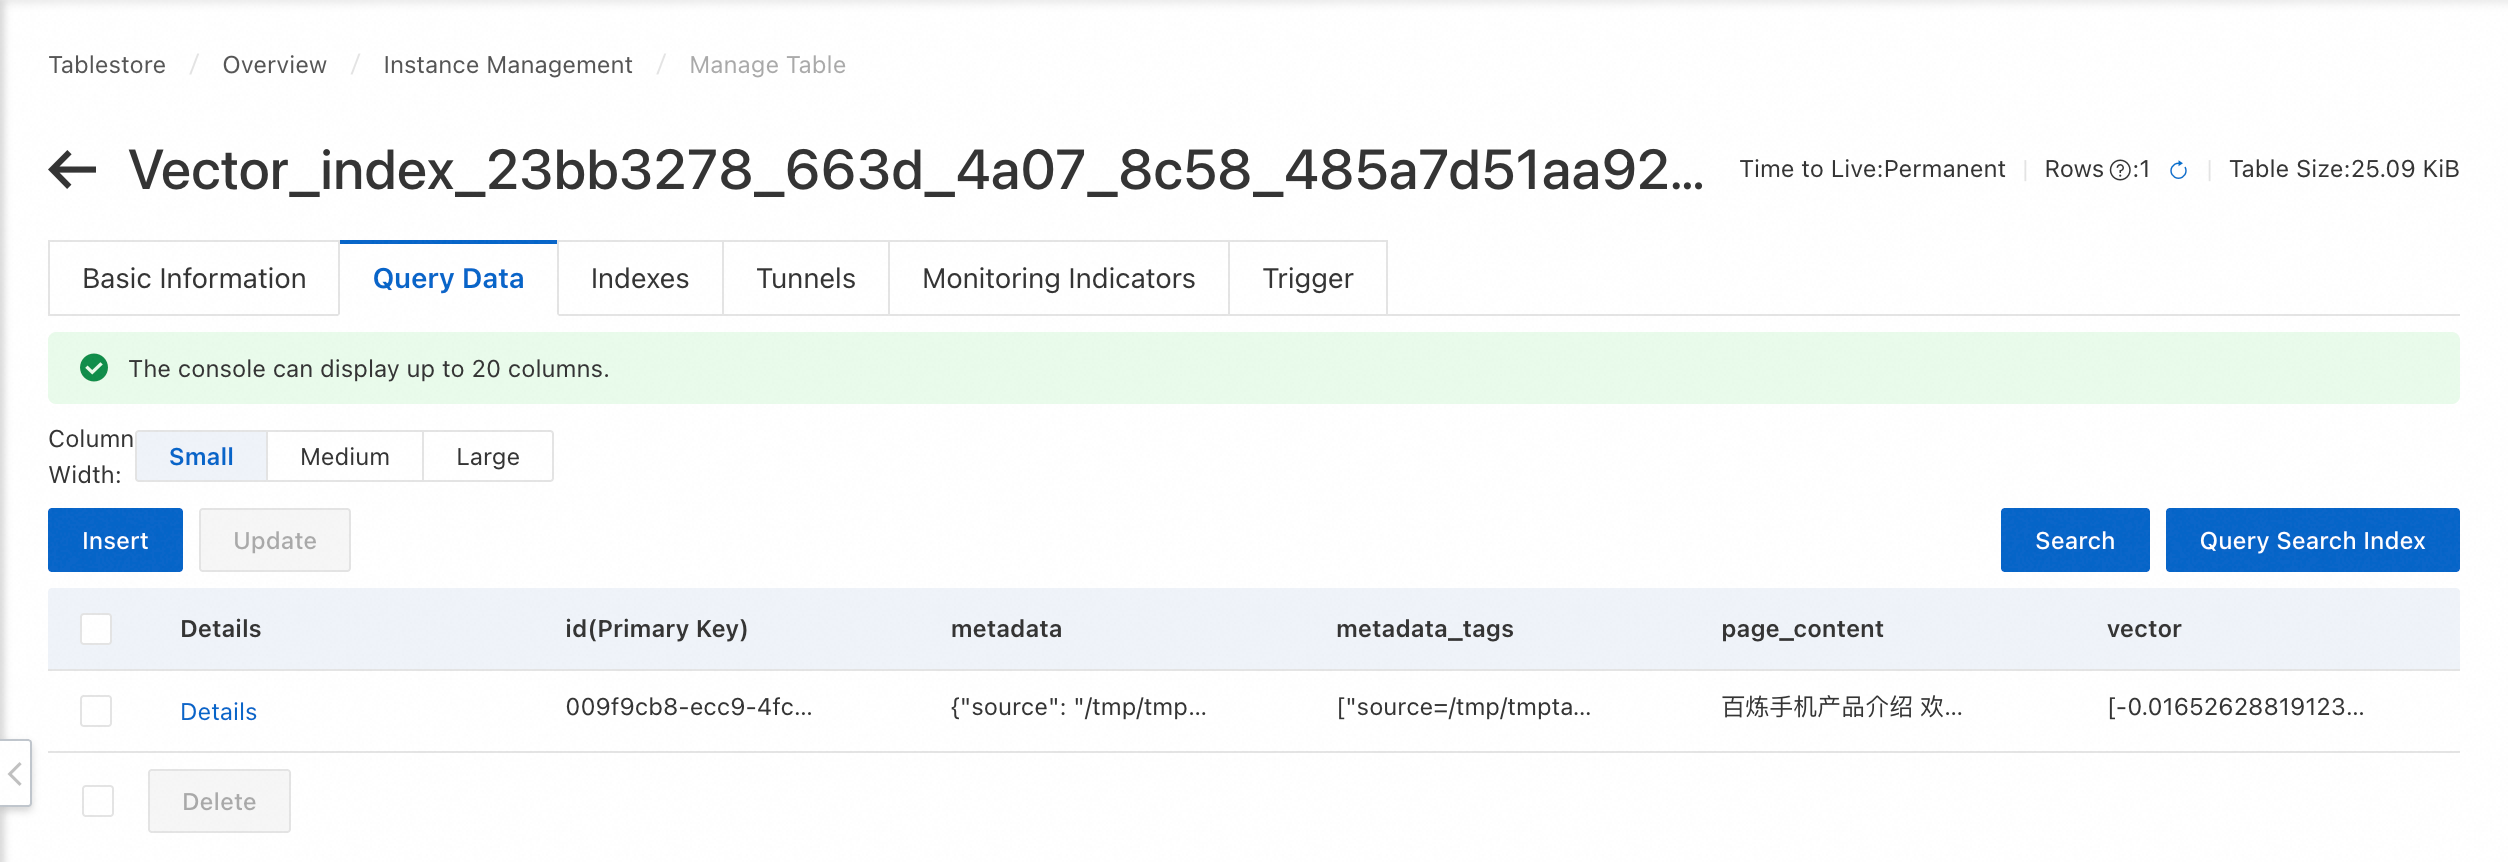
Task: Go to the Tunnels tab
Action: tap(805, 278)
